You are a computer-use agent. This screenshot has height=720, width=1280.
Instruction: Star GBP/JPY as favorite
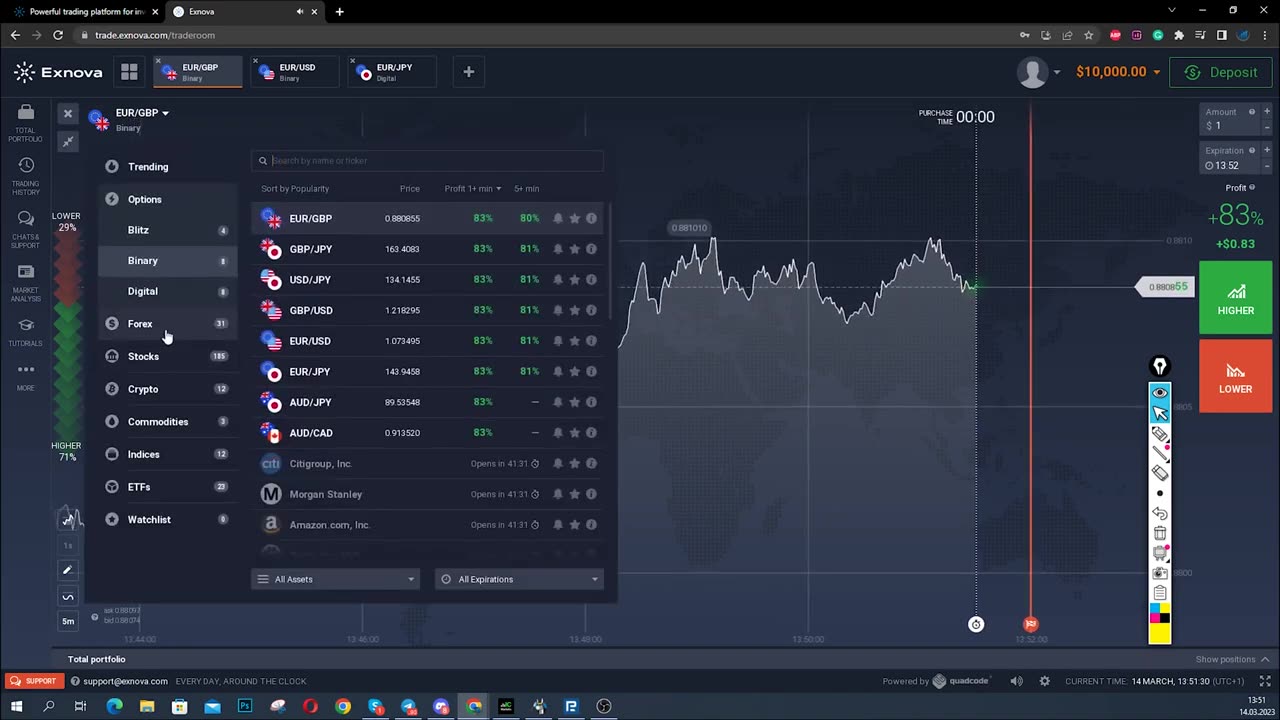click(x=574, y=249)
